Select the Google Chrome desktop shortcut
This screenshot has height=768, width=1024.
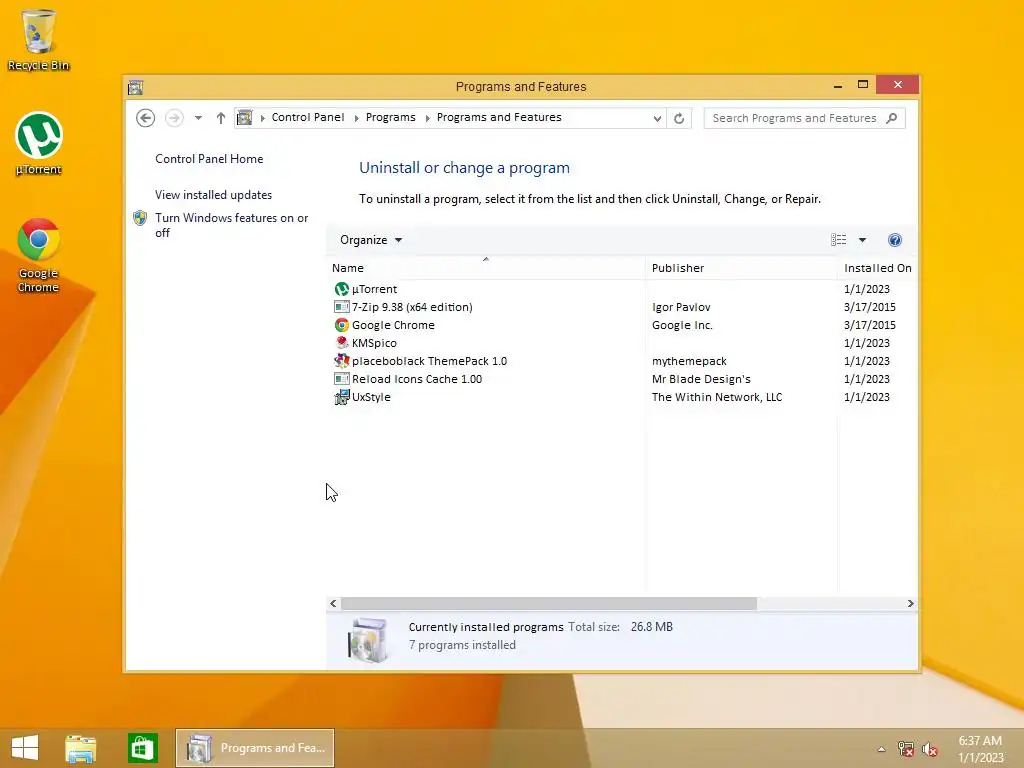pos(39,255)
